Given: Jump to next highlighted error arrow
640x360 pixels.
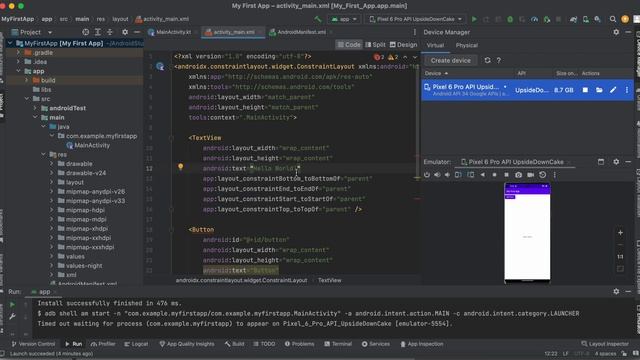Looking at the screenshot, I should (415, 57).
